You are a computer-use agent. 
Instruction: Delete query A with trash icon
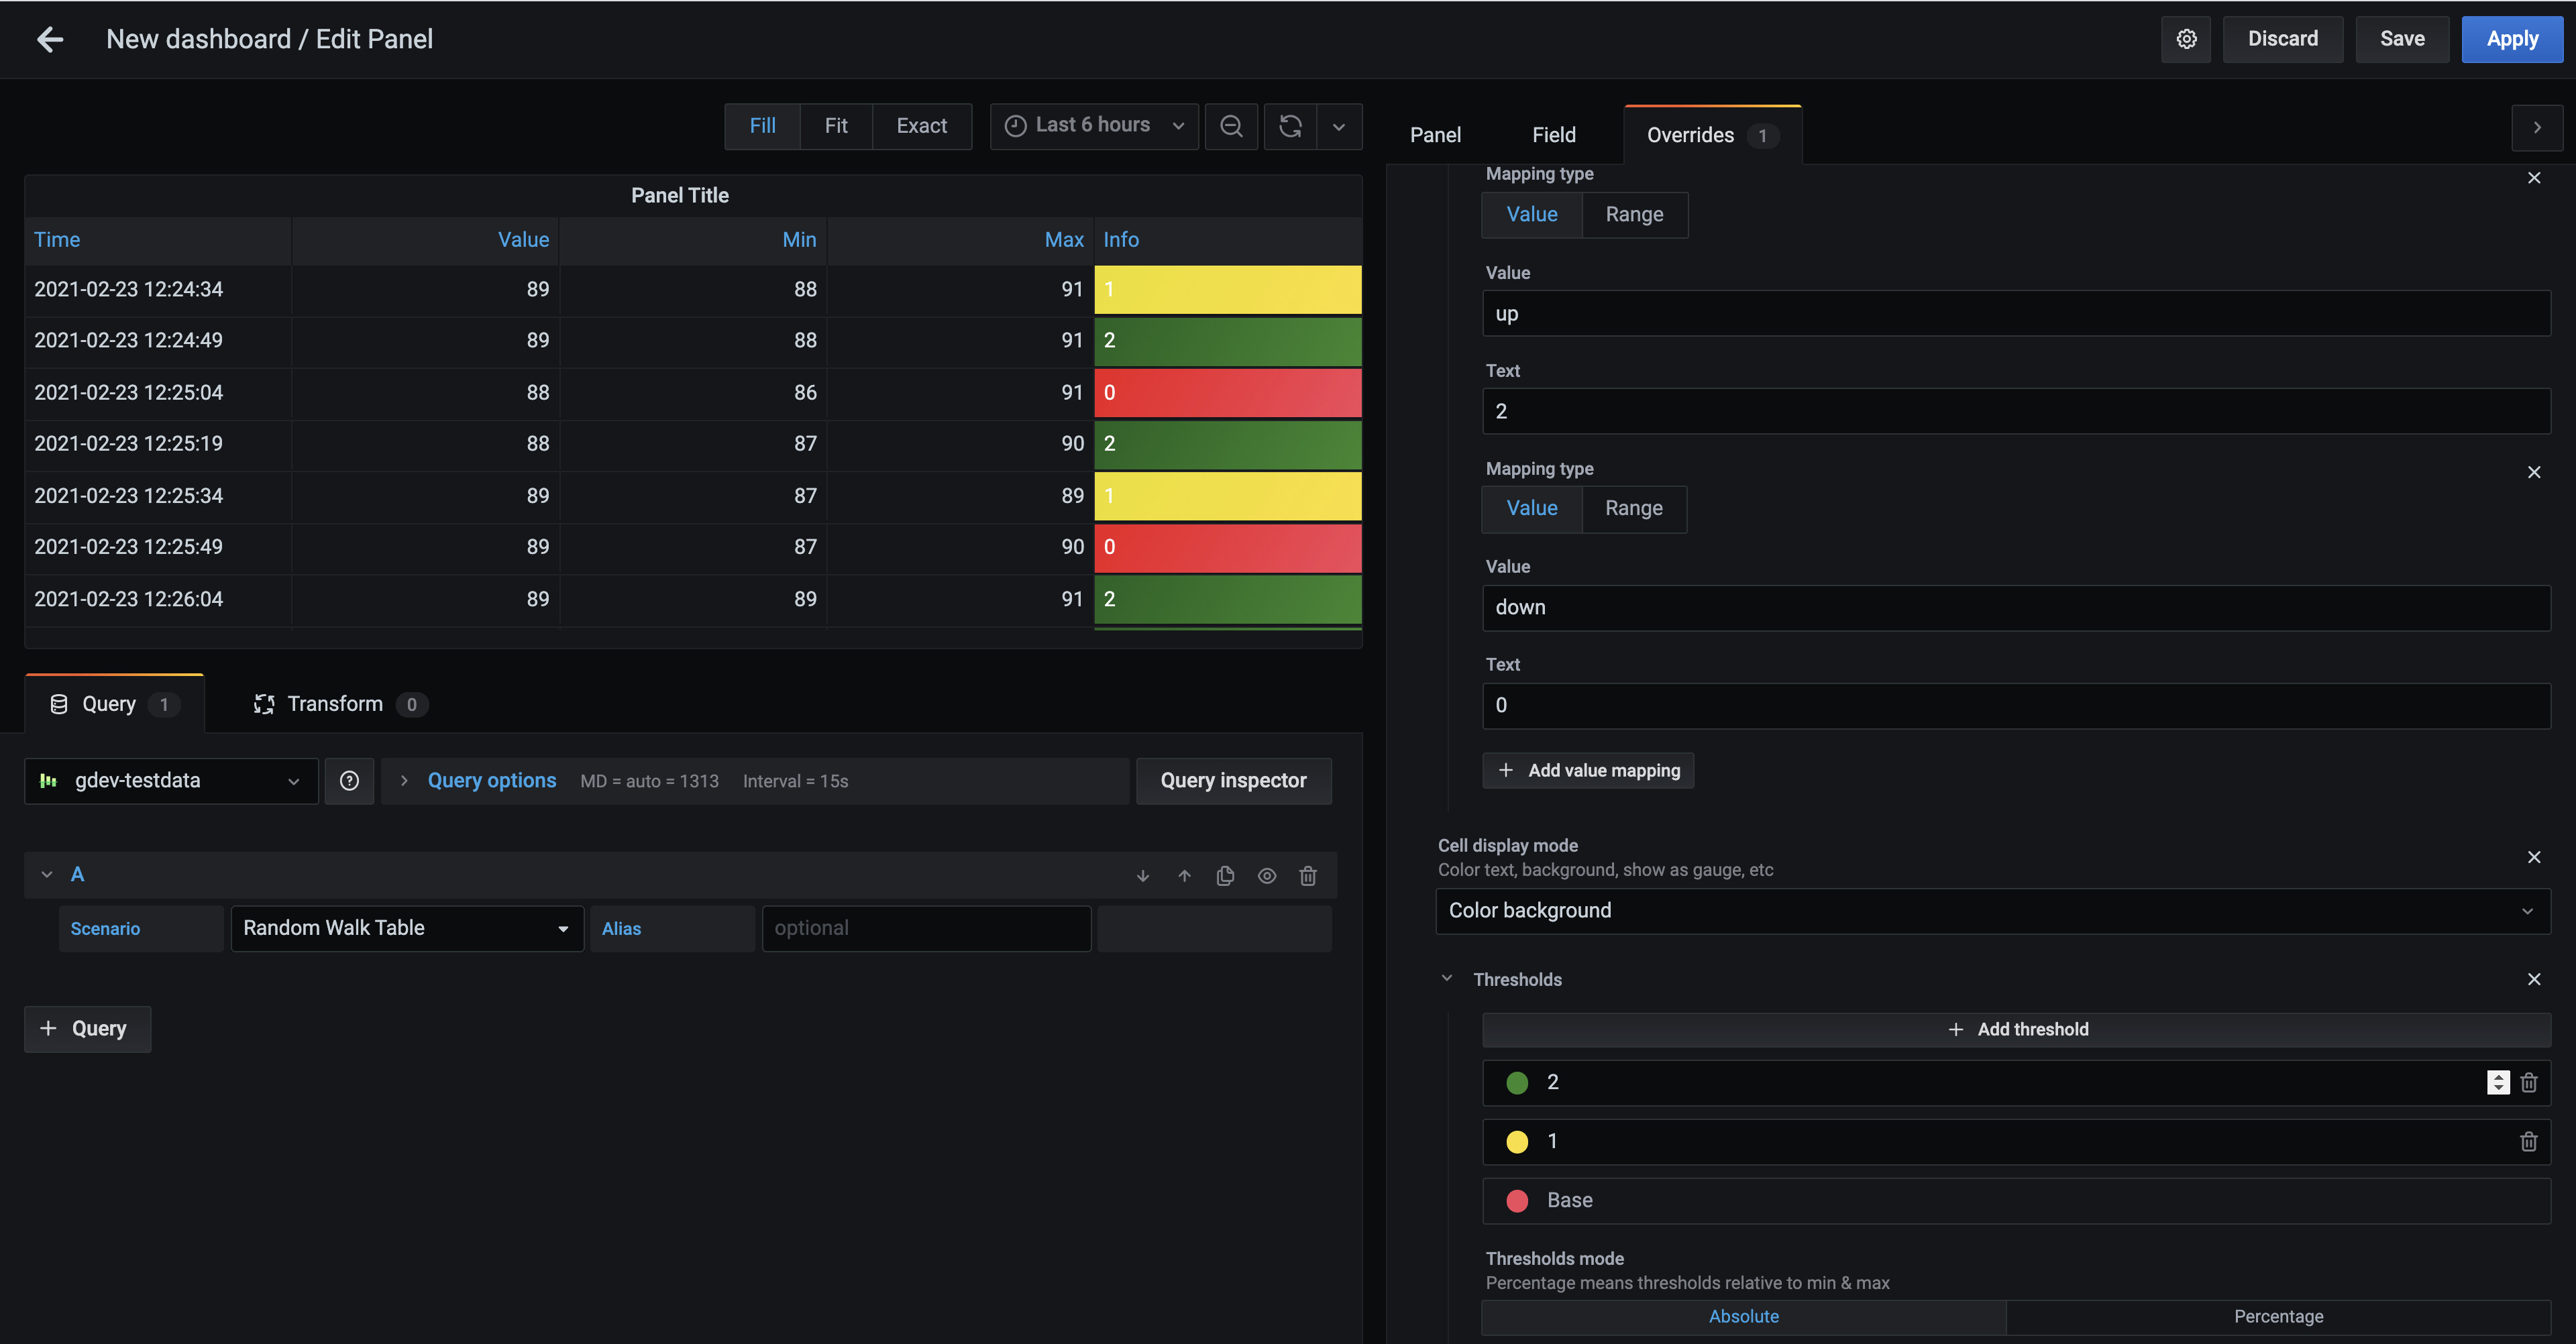tap(1307, 876)
